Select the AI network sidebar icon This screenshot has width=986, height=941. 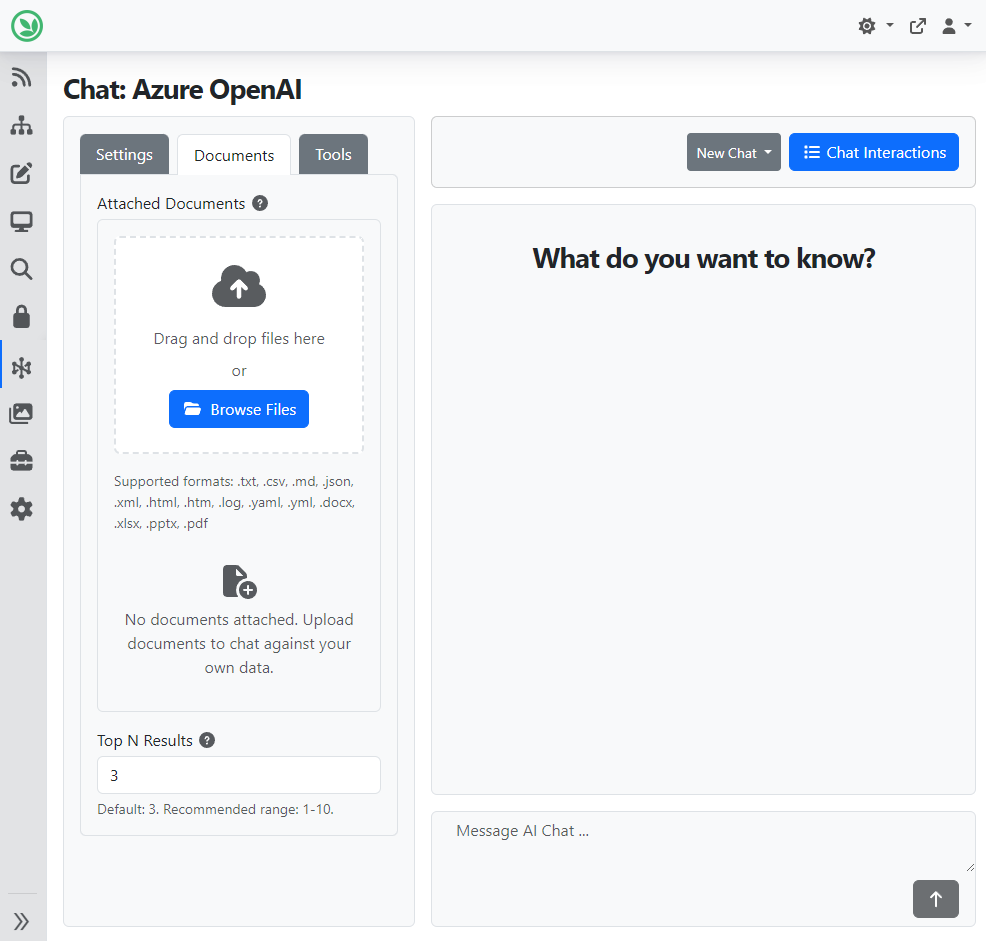tap(21, 367)
